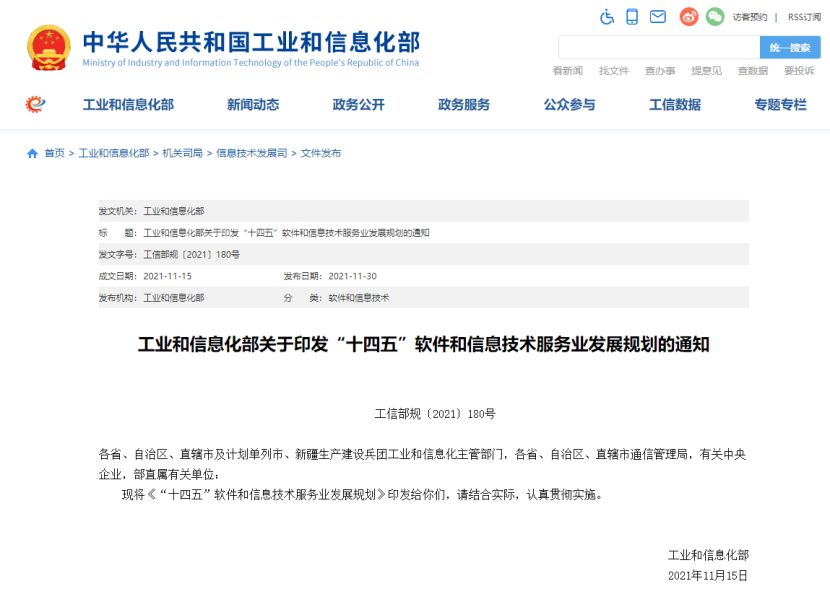The image size is (830, 595).
Task: Click the 发布机构 value 工业和信息化部
Action: (174, 298)
